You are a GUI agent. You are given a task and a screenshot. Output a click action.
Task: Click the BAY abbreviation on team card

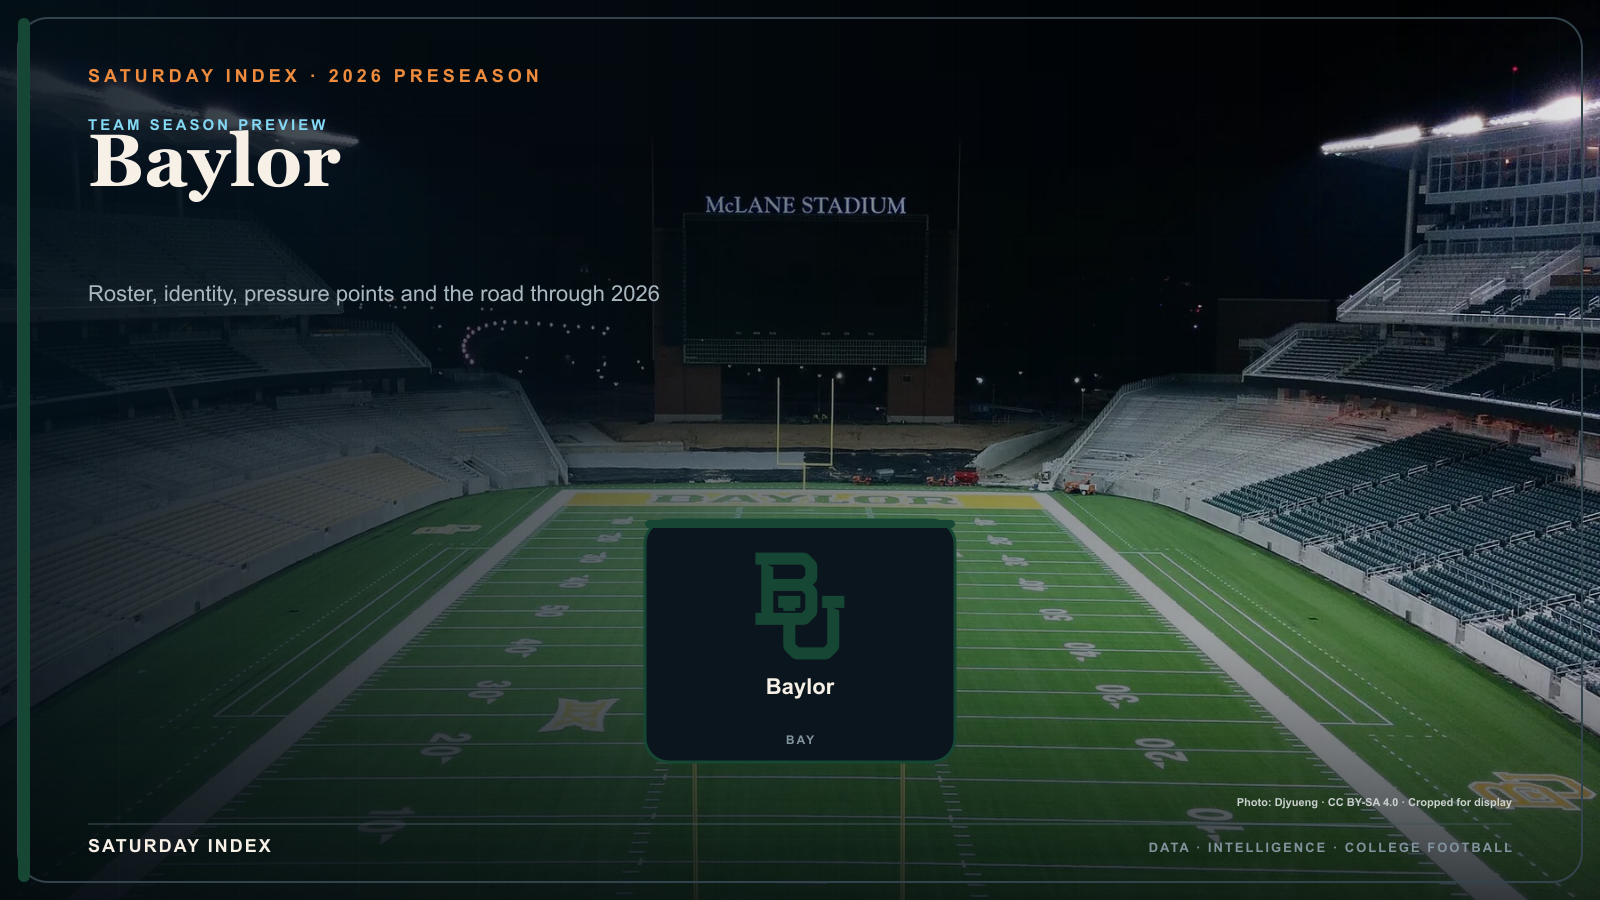(x=800, y=740)
